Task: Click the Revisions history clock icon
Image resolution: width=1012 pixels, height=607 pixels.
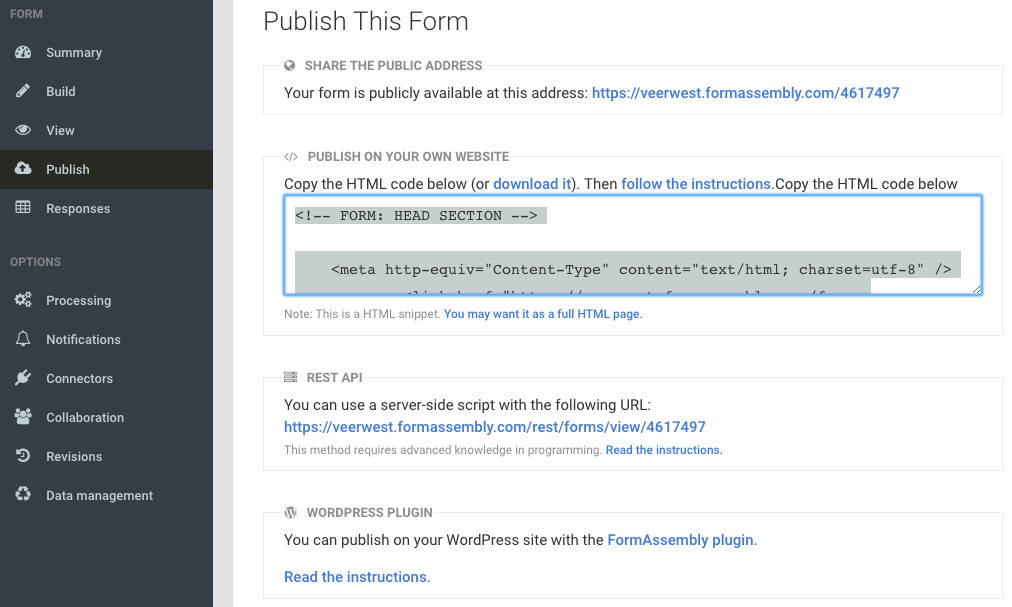Action: click(x=23, y=456)
